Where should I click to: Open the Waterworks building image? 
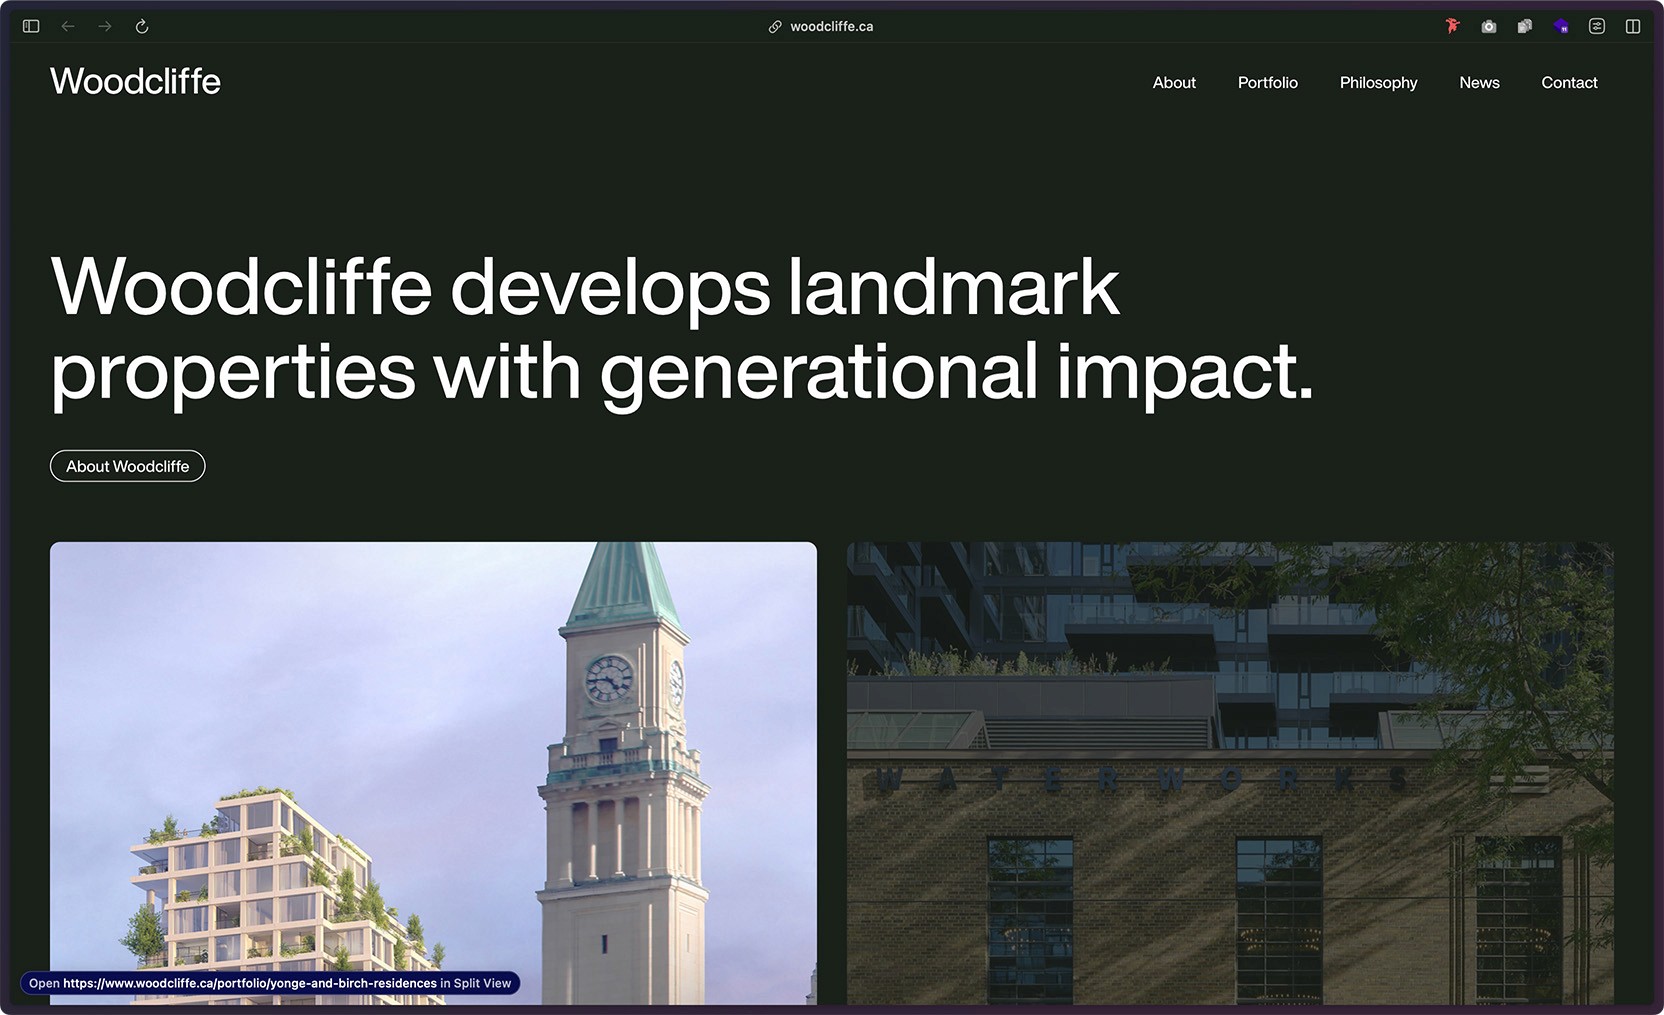click(1230, 773)
